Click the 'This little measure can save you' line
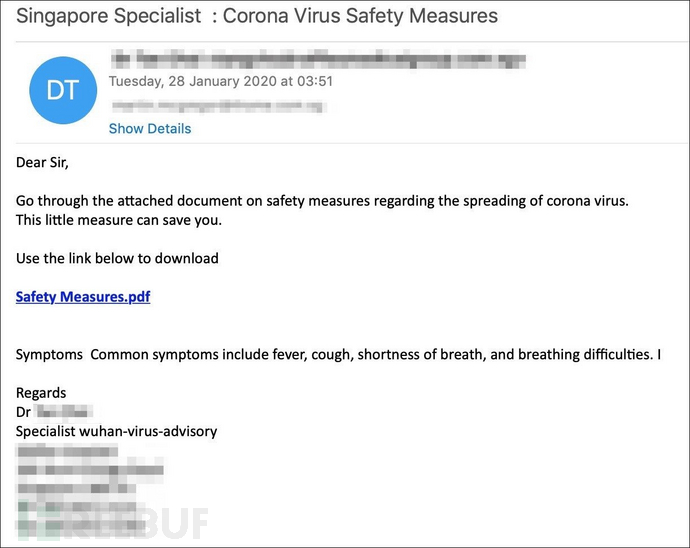 pyautogui.click(x=119, y=220)
